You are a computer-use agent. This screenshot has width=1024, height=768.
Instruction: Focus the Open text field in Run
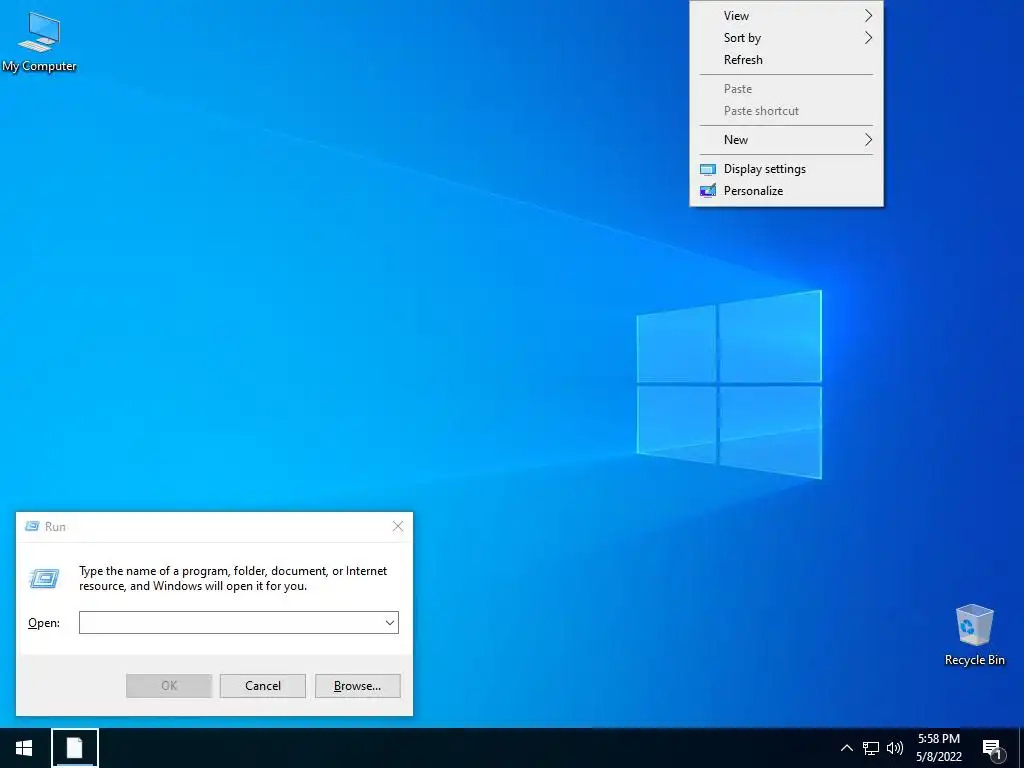[231, 622]
